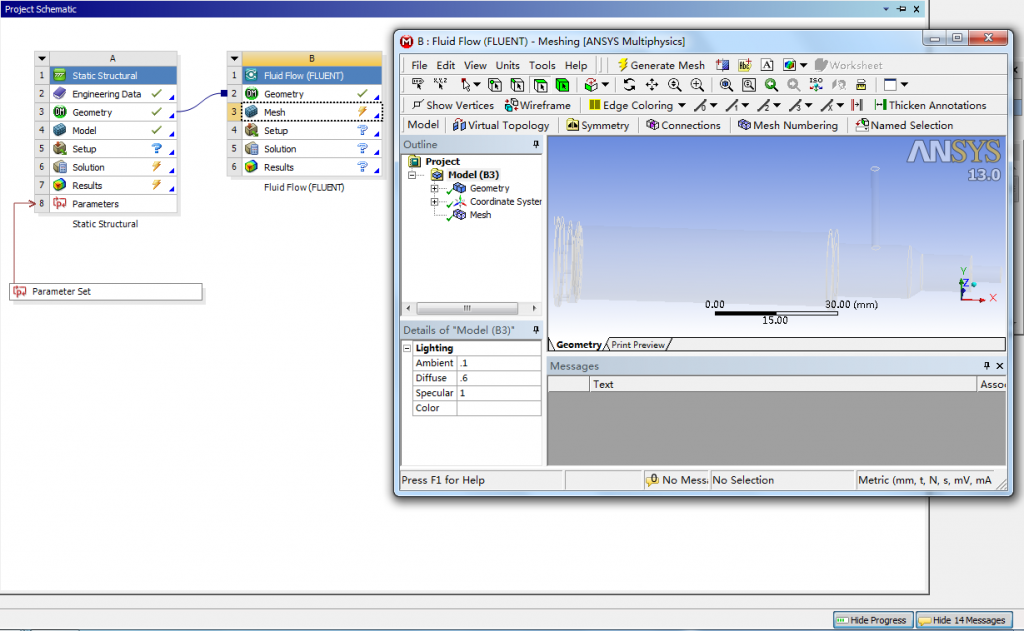This screenshot has width=1024, height=631.
Task: Collapse the Lighting section in Details
Action: (408, 348)
